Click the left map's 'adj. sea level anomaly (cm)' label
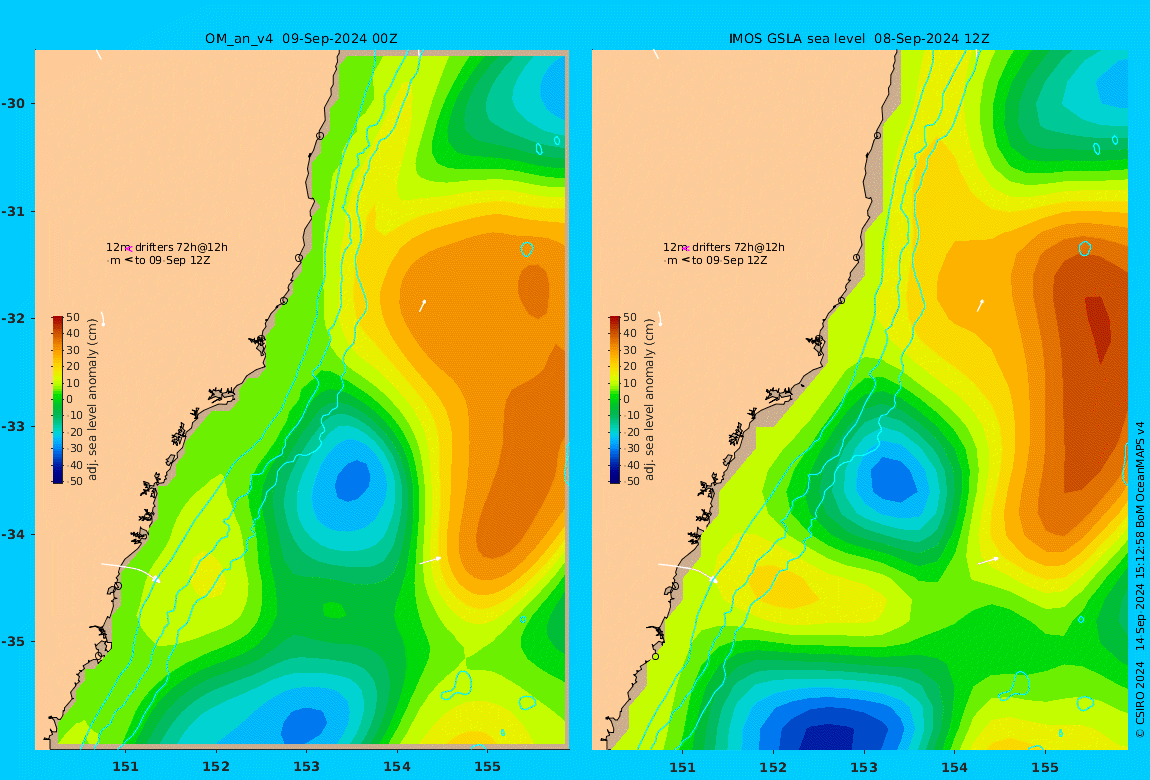The image size is (1150, 780). point(92,400)
